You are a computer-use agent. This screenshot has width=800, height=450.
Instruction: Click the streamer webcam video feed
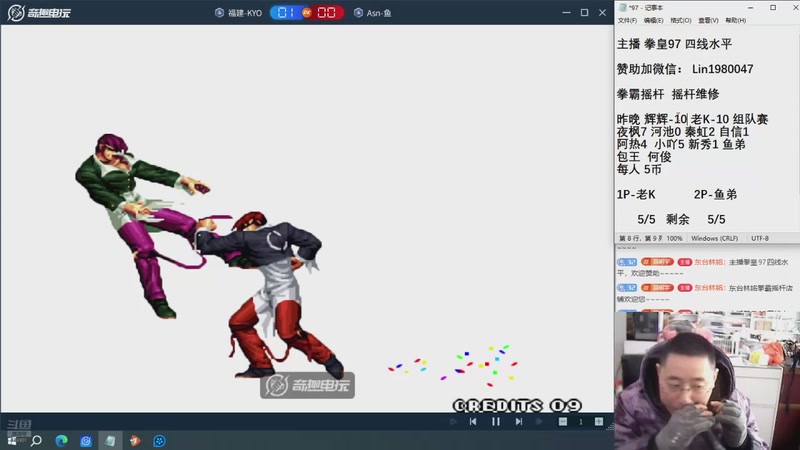707,381
